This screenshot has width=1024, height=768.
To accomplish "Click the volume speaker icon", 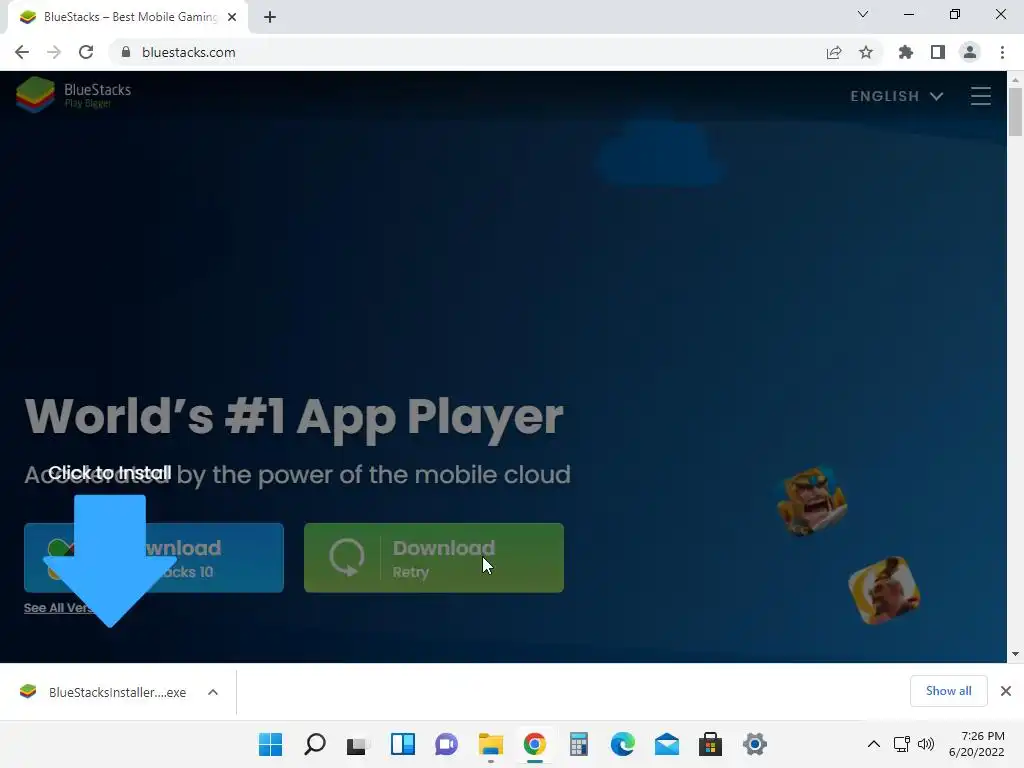I will pyautogui.click(x=926, y=744).
